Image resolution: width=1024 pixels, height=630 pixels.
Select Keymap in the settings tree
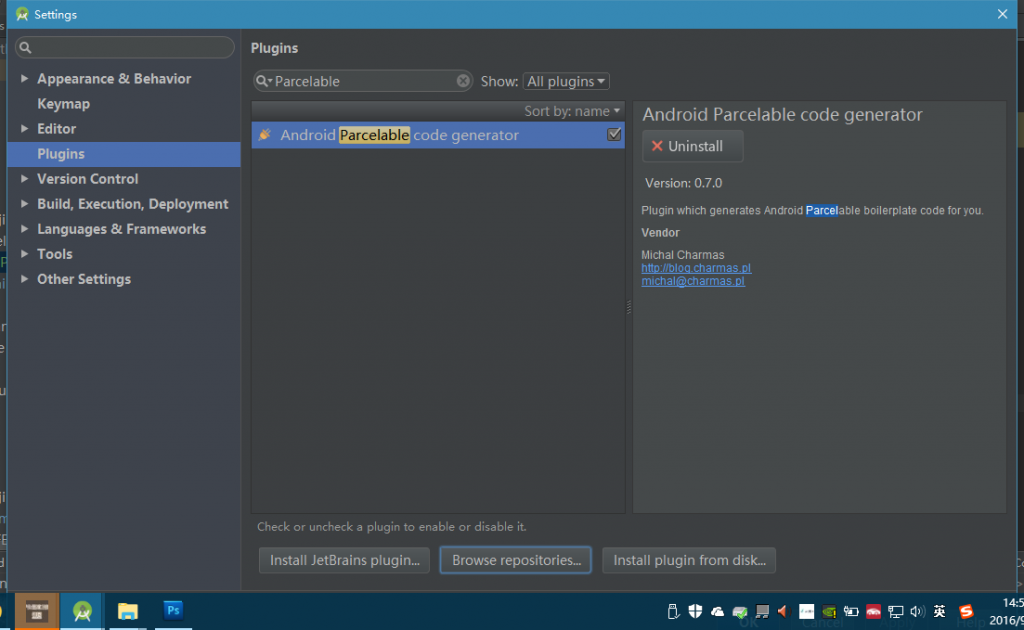[x=63, y=104]
